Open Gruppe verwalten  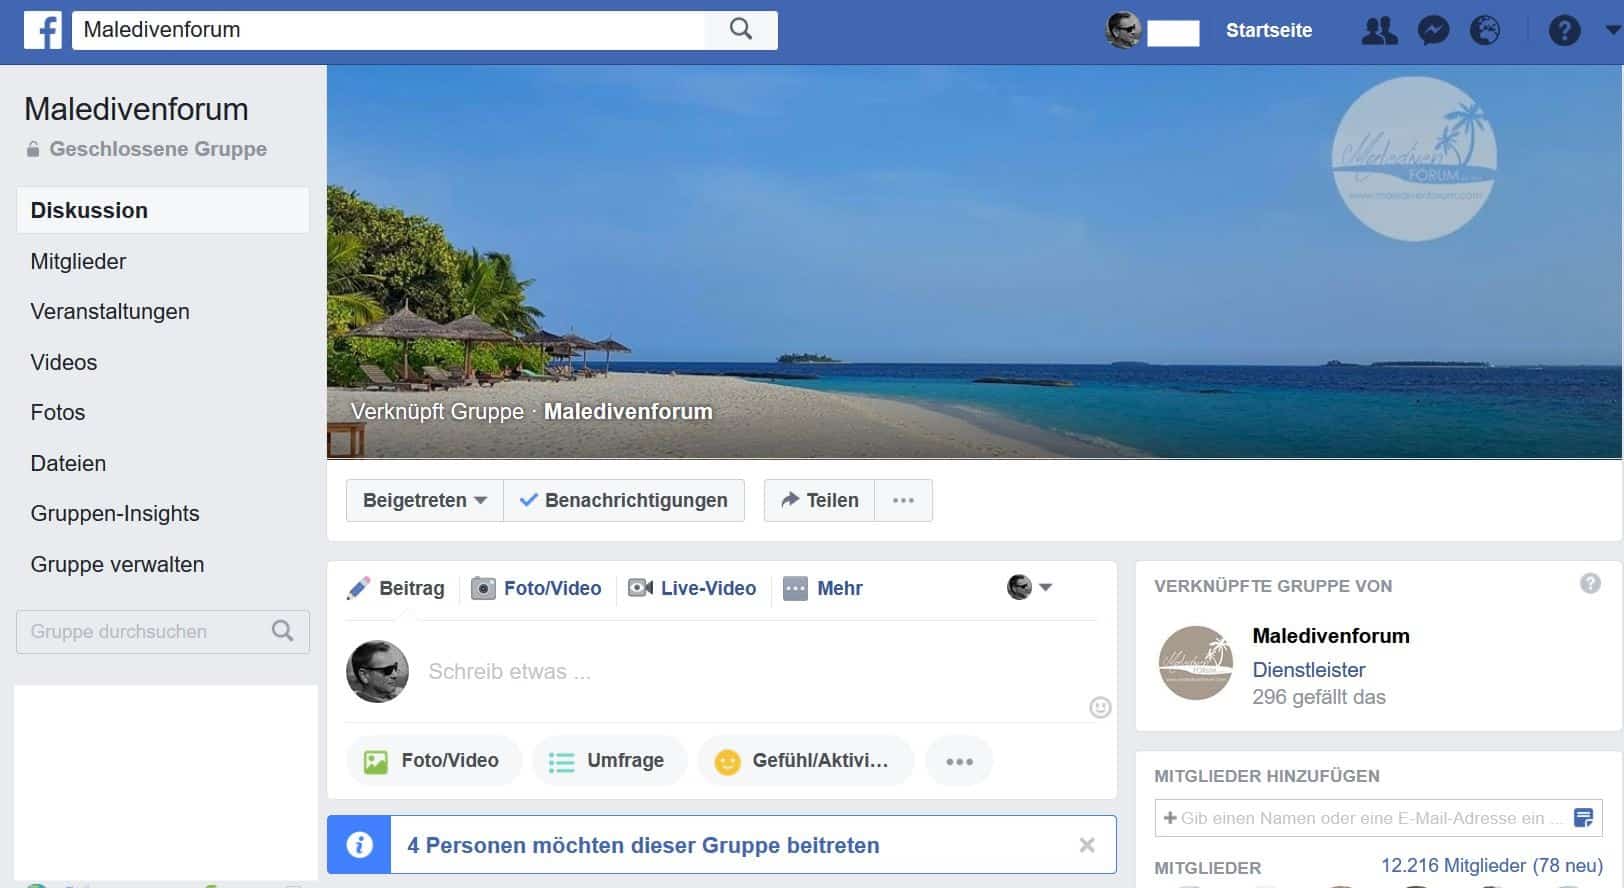117,564
